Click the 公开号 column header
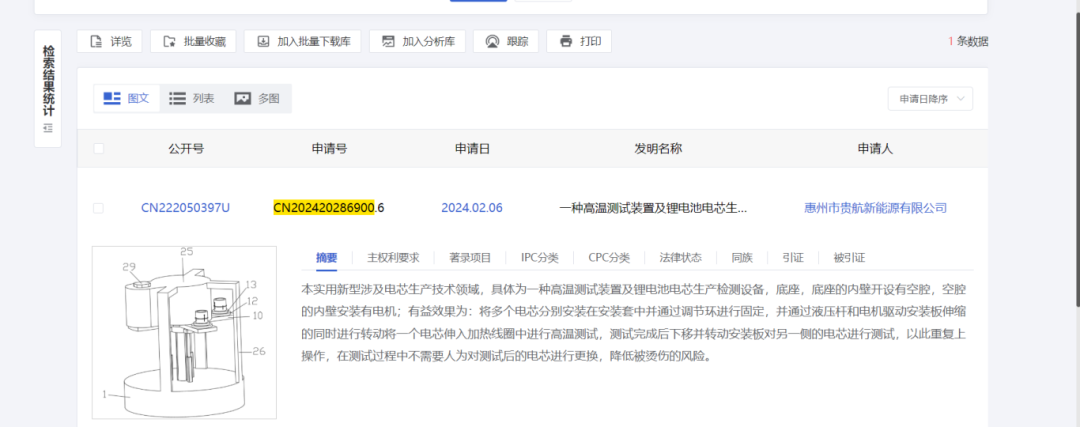This screenshot has width=1080, height=427. 186,149
